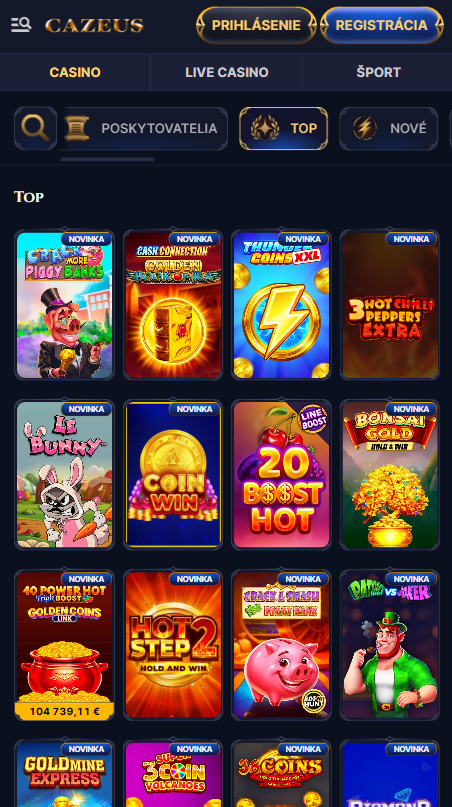Switch to the Šport tab
The width and height of the screenshot is (452, 807).
point(378,72)
